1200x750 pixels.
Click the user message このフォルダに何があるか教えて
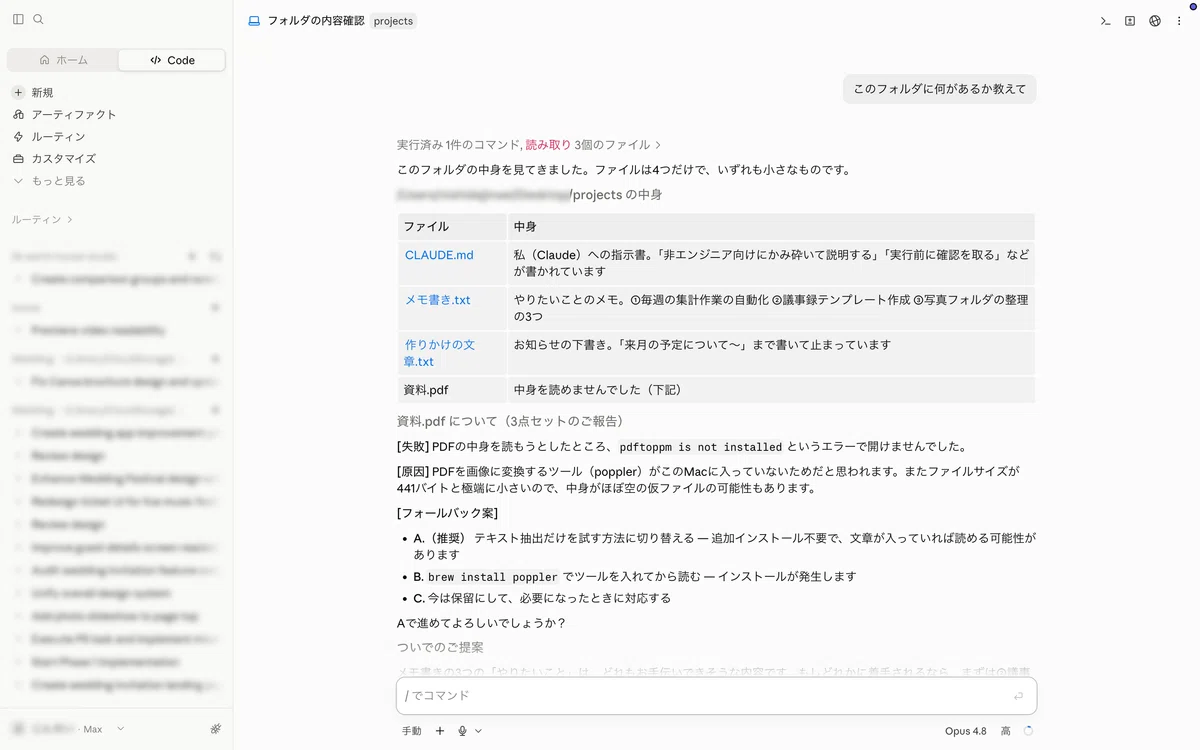pos(939,89)
